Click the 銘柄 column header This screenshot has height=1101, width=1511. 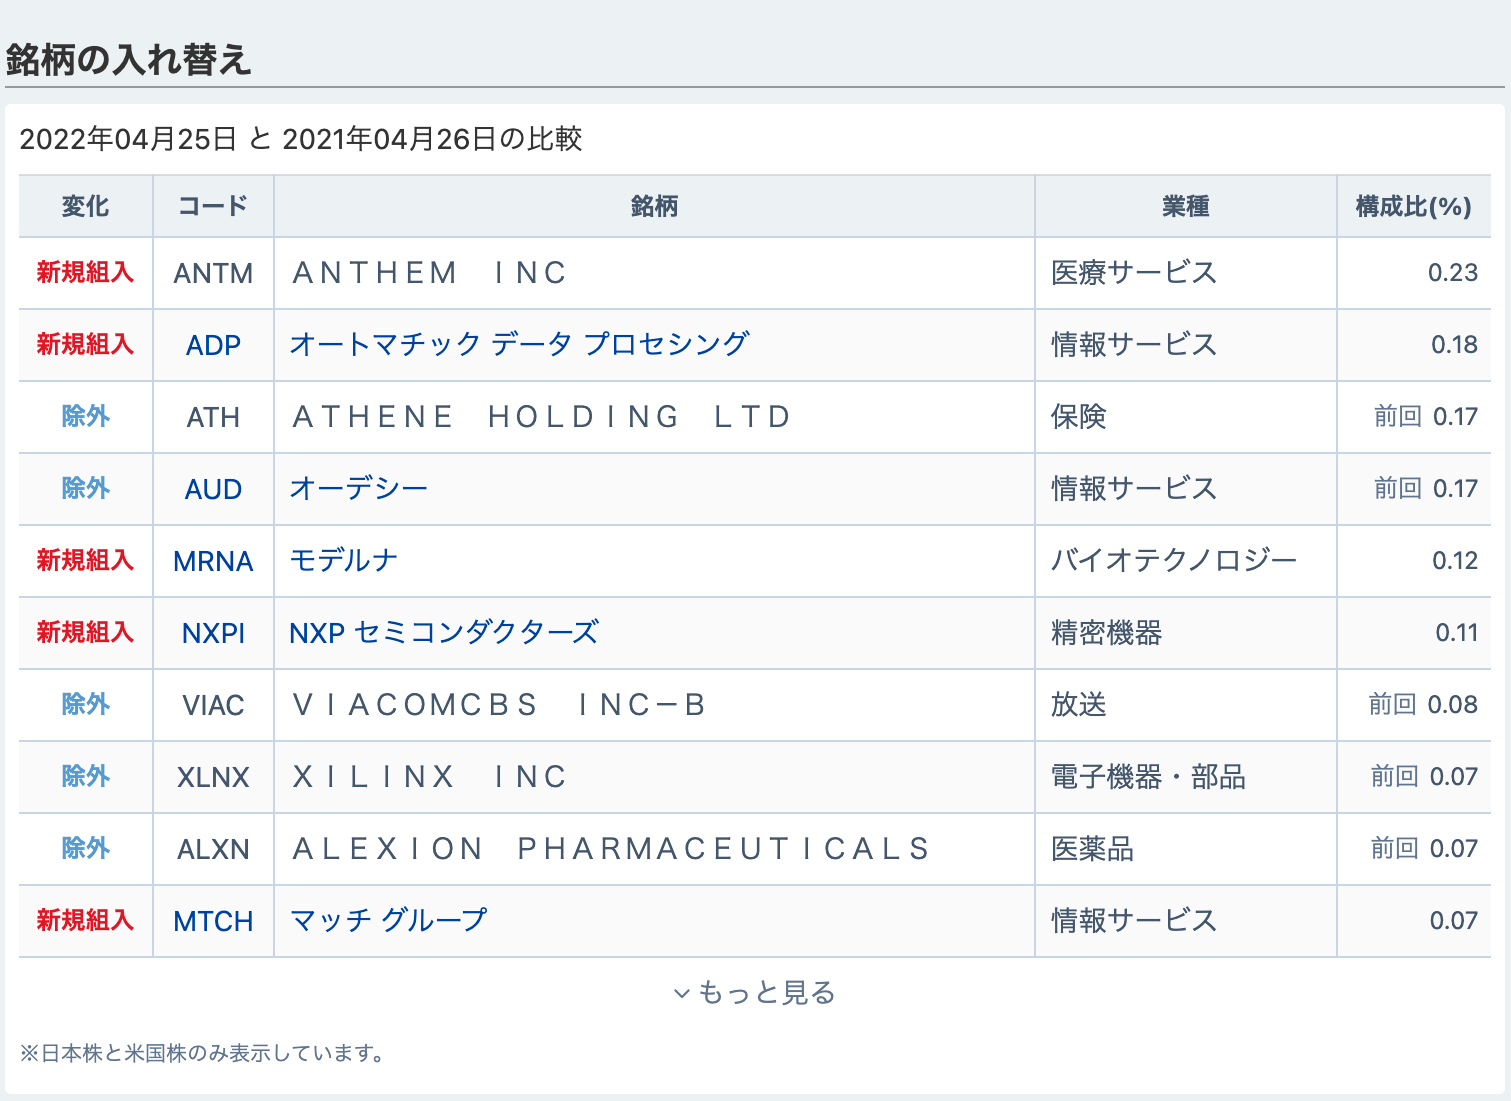[654, 207]
